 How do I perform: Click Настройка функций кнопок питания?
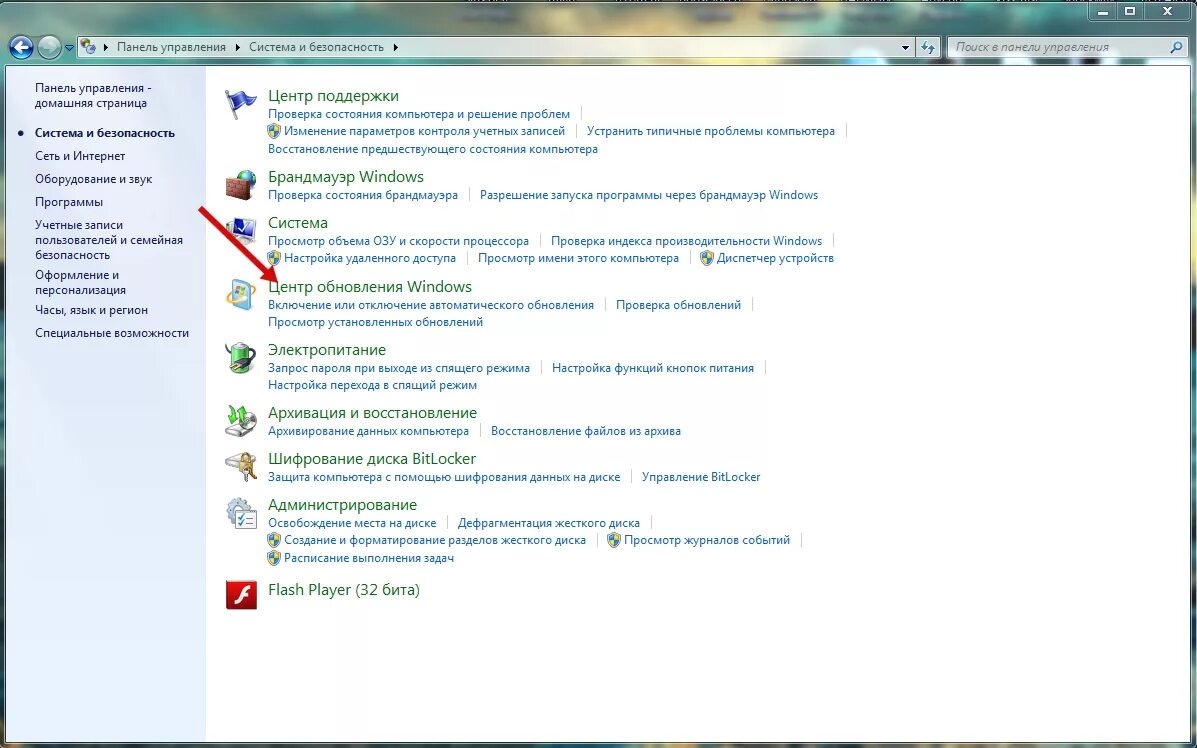(x=653, y=368)
